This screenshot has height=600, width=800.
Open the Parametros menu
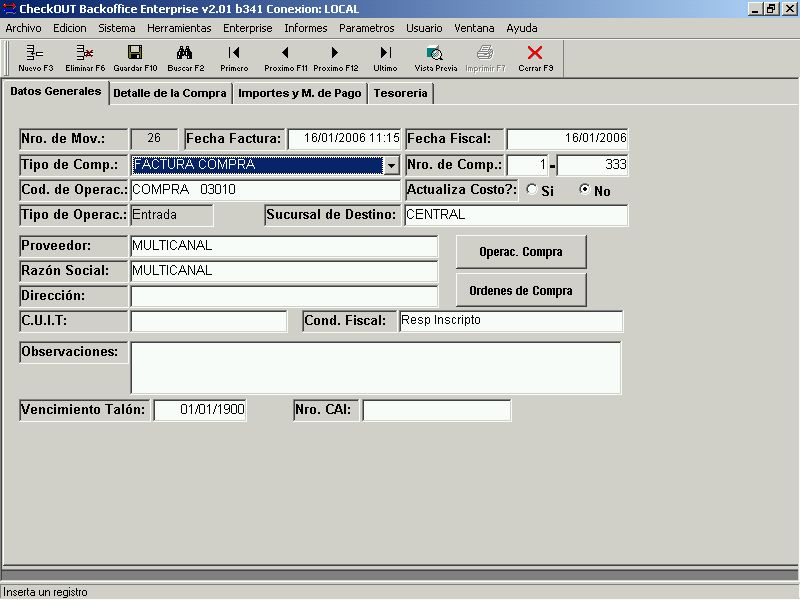367,28
